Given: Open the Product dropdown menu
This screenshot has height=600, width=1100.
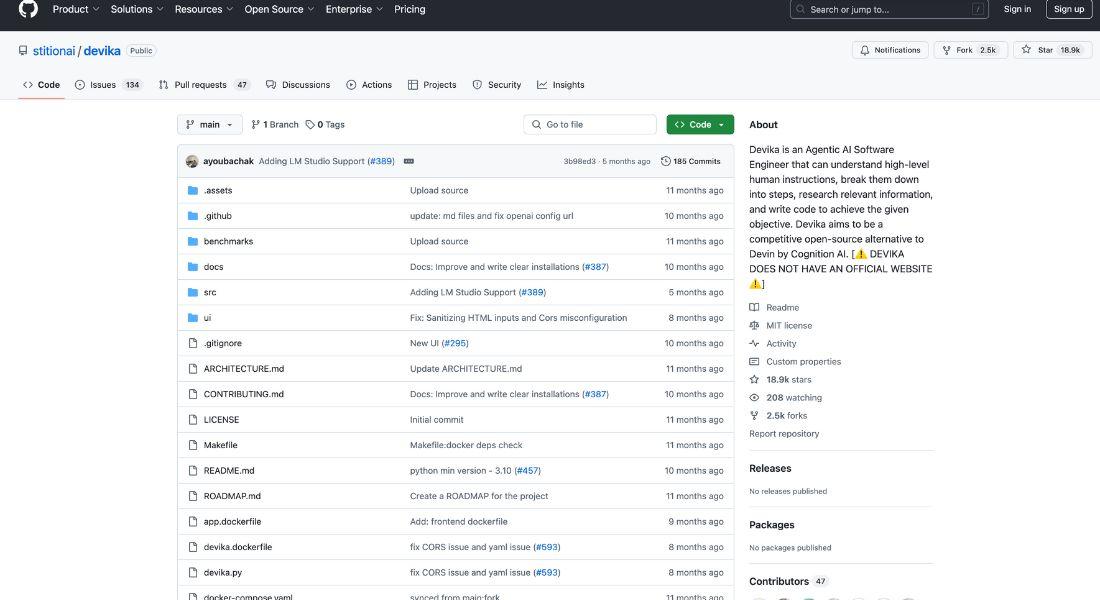Looking at the screenshot, I should [x=76, y=9].
